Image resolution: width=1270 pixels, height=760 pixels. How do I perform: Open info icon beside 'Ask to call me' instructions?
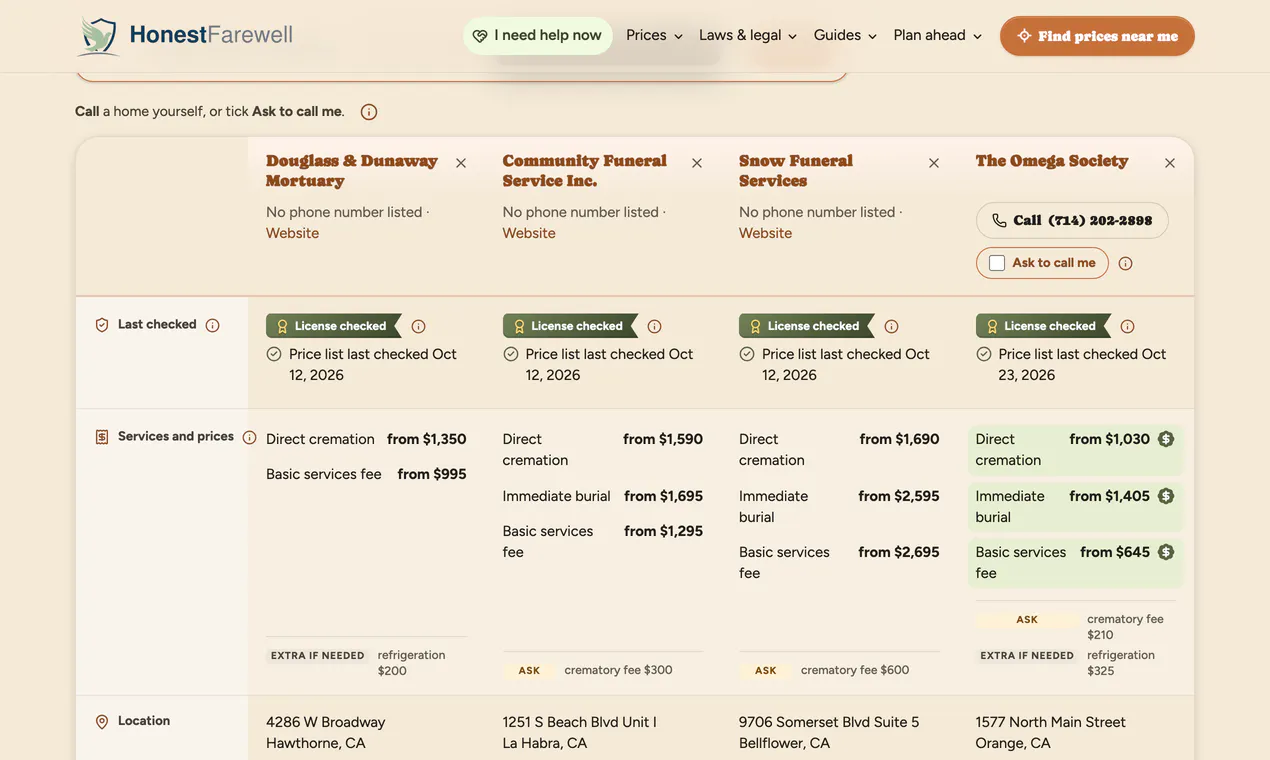[x=369, y=112]
